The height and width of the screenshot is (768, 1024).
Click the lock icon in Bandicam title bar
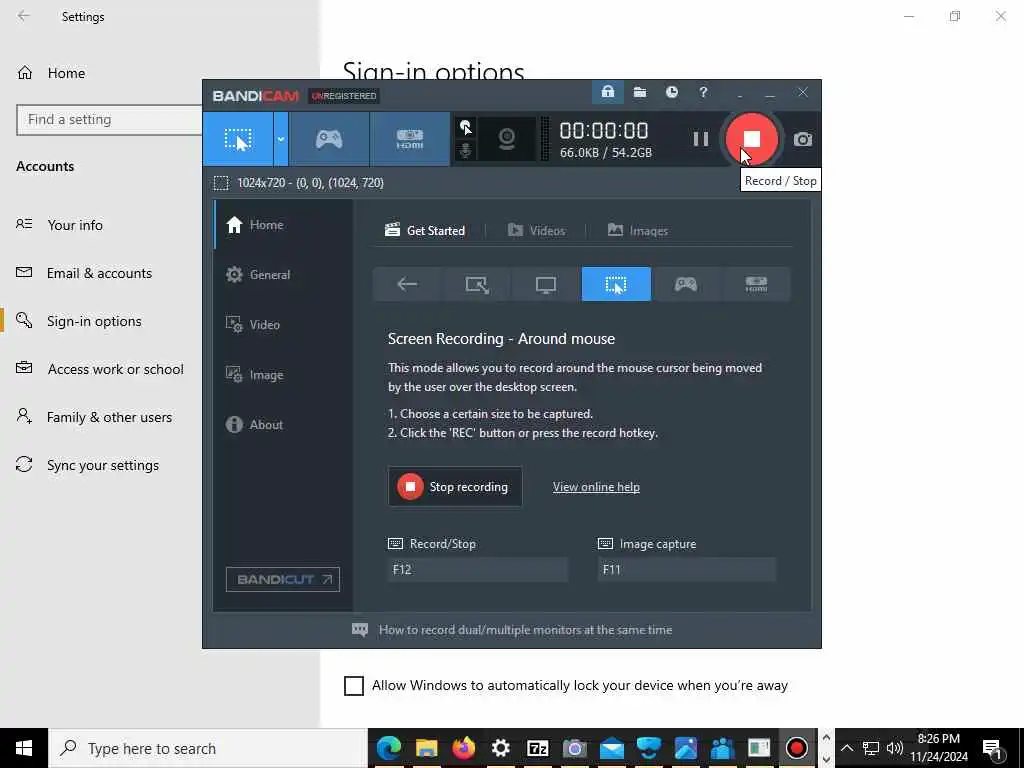[x=608, y=92]
